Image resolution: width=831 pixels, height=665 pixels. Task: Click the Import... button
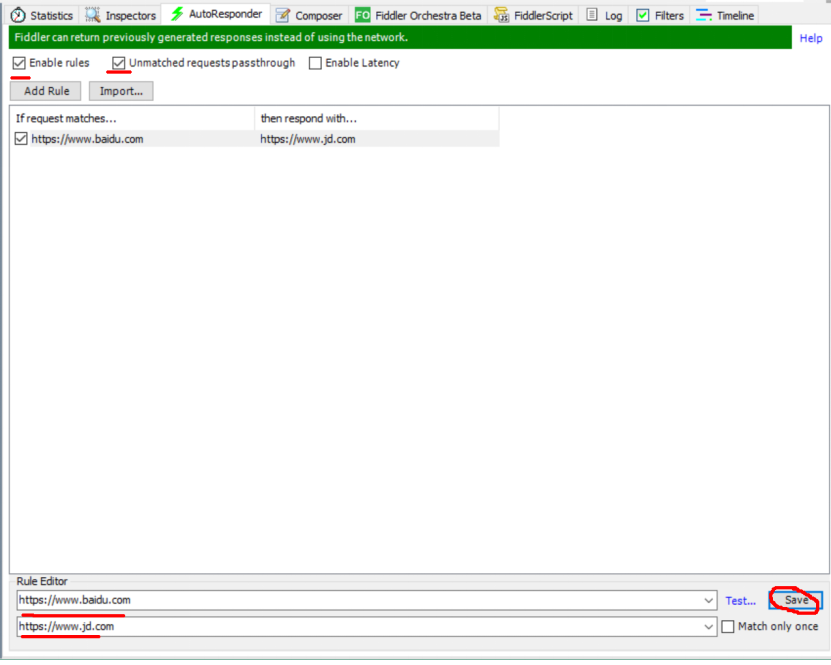coord(121,91)
